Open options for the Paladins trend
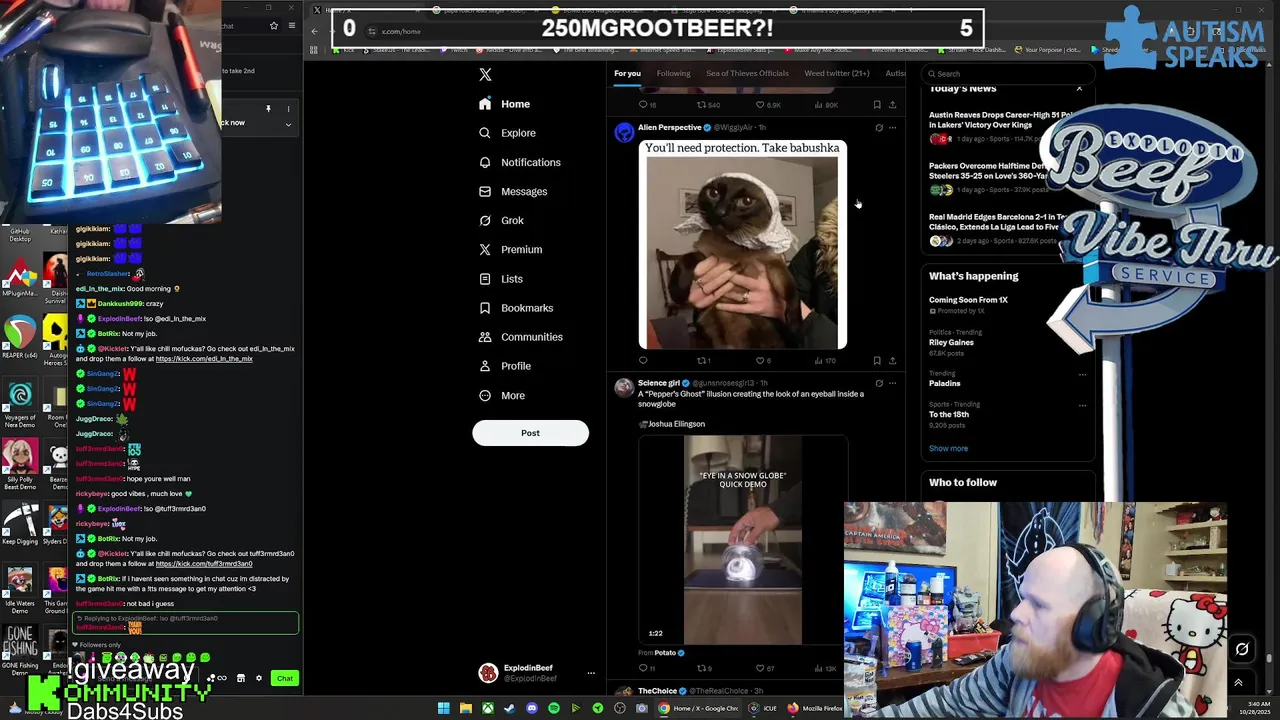 pyautogui.click(x=1082, y=375)
